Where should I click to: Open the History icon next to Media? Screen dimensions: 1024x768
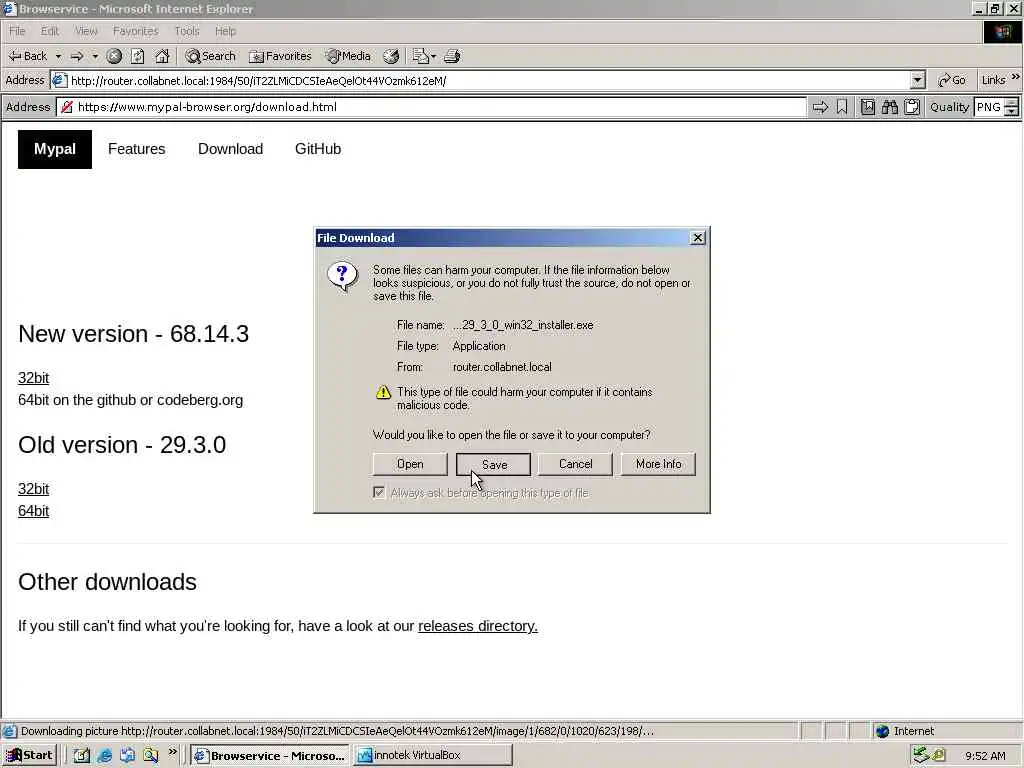click(391, 56)
